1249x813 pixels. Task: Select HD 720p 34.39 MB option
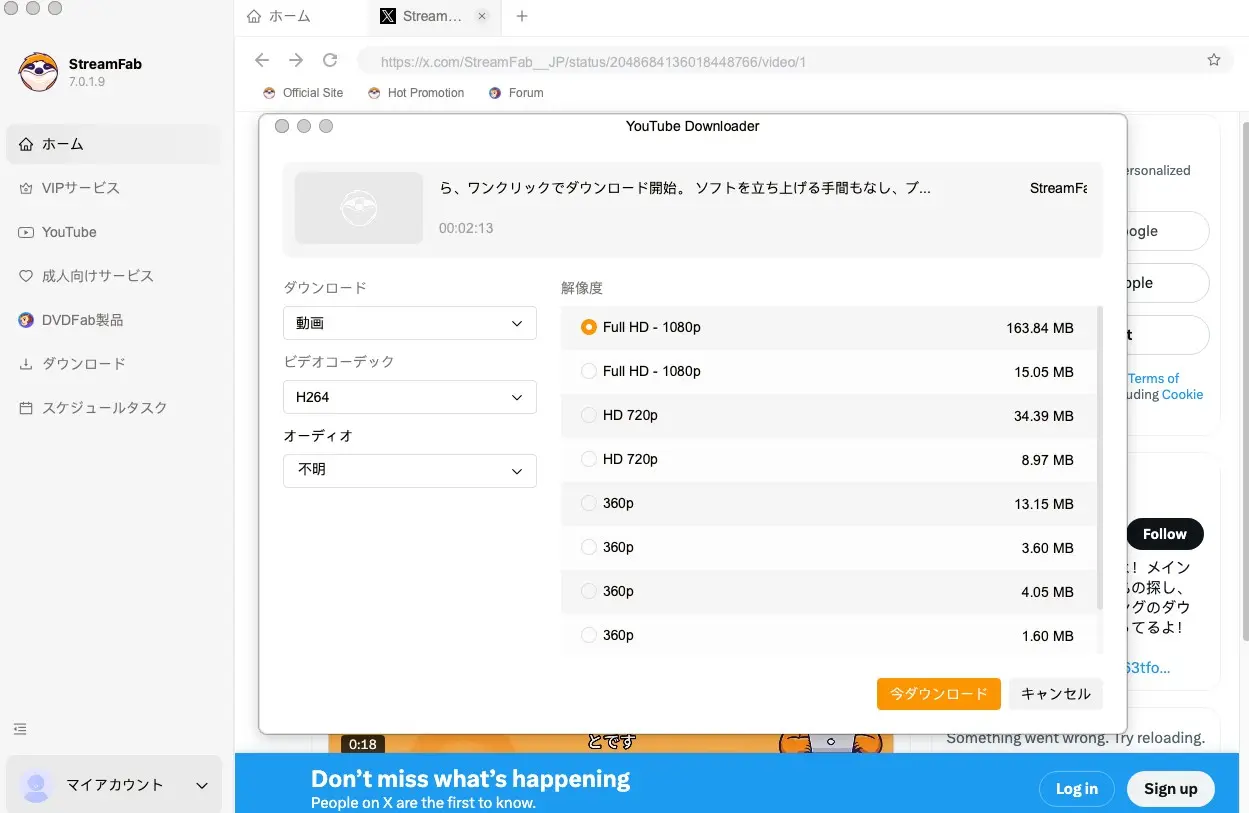[x=828, y=415]
